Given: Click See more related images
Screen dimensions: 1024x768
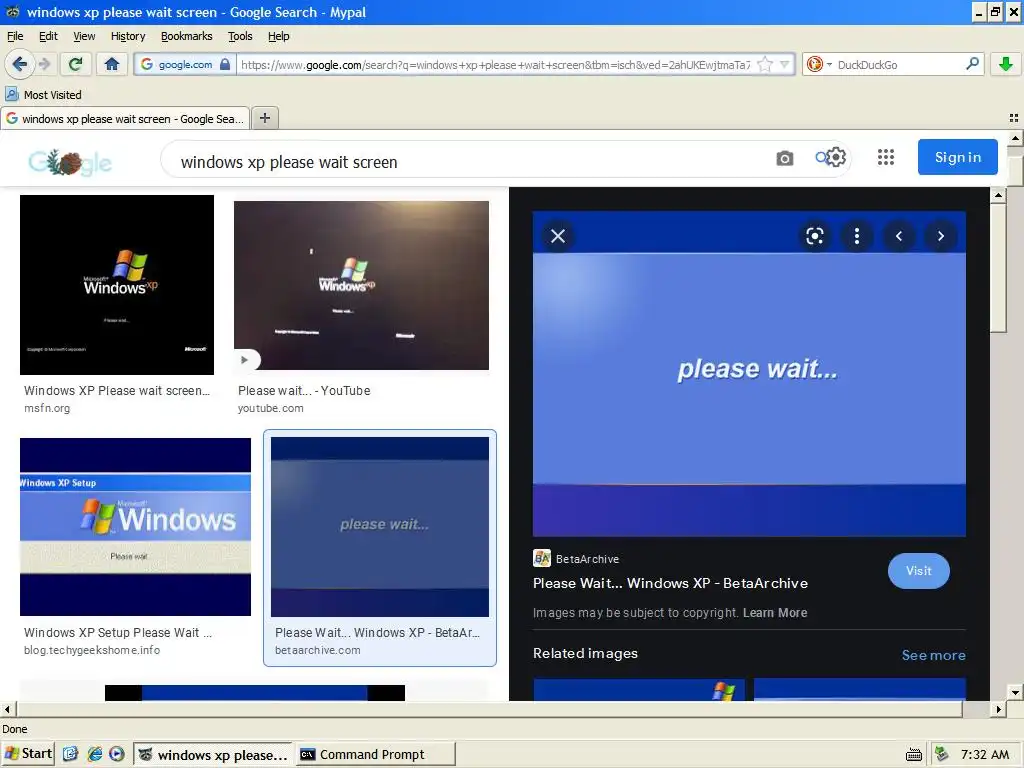Looking at the screenshot, I should pos(933,655).
